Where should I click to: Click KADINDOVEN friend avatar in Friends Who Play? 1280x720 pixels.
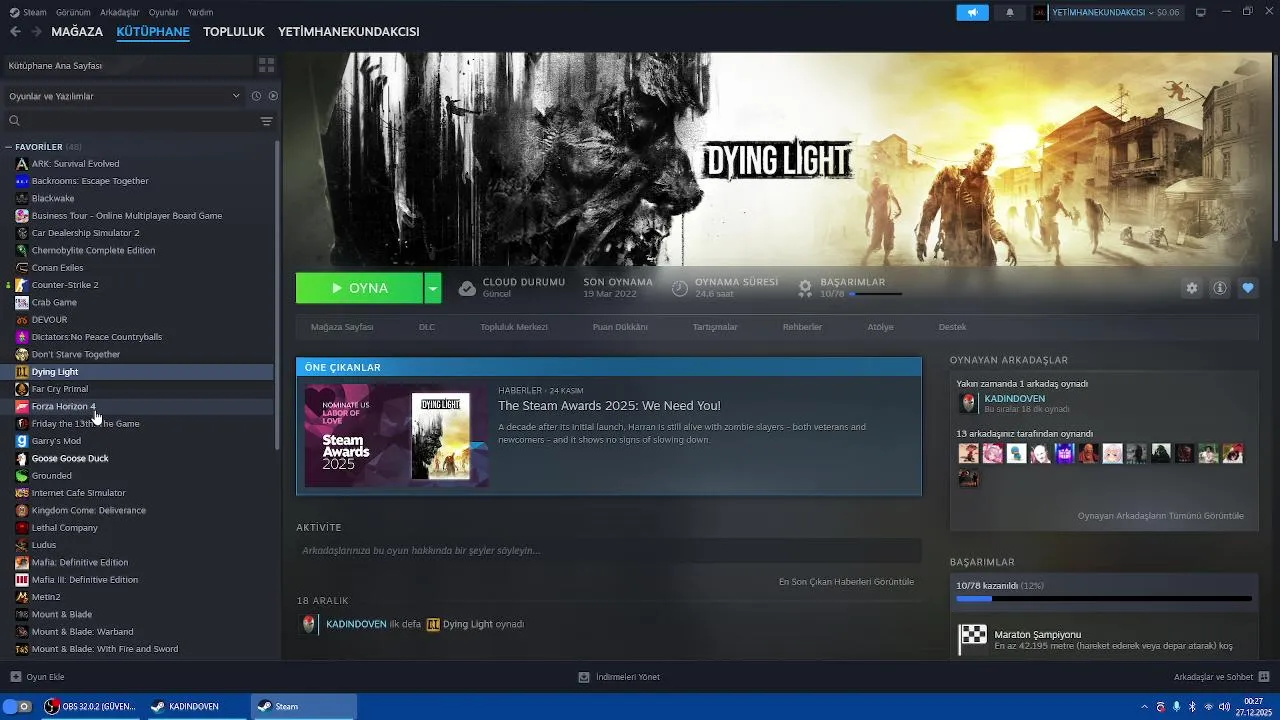tap(968, 403)
